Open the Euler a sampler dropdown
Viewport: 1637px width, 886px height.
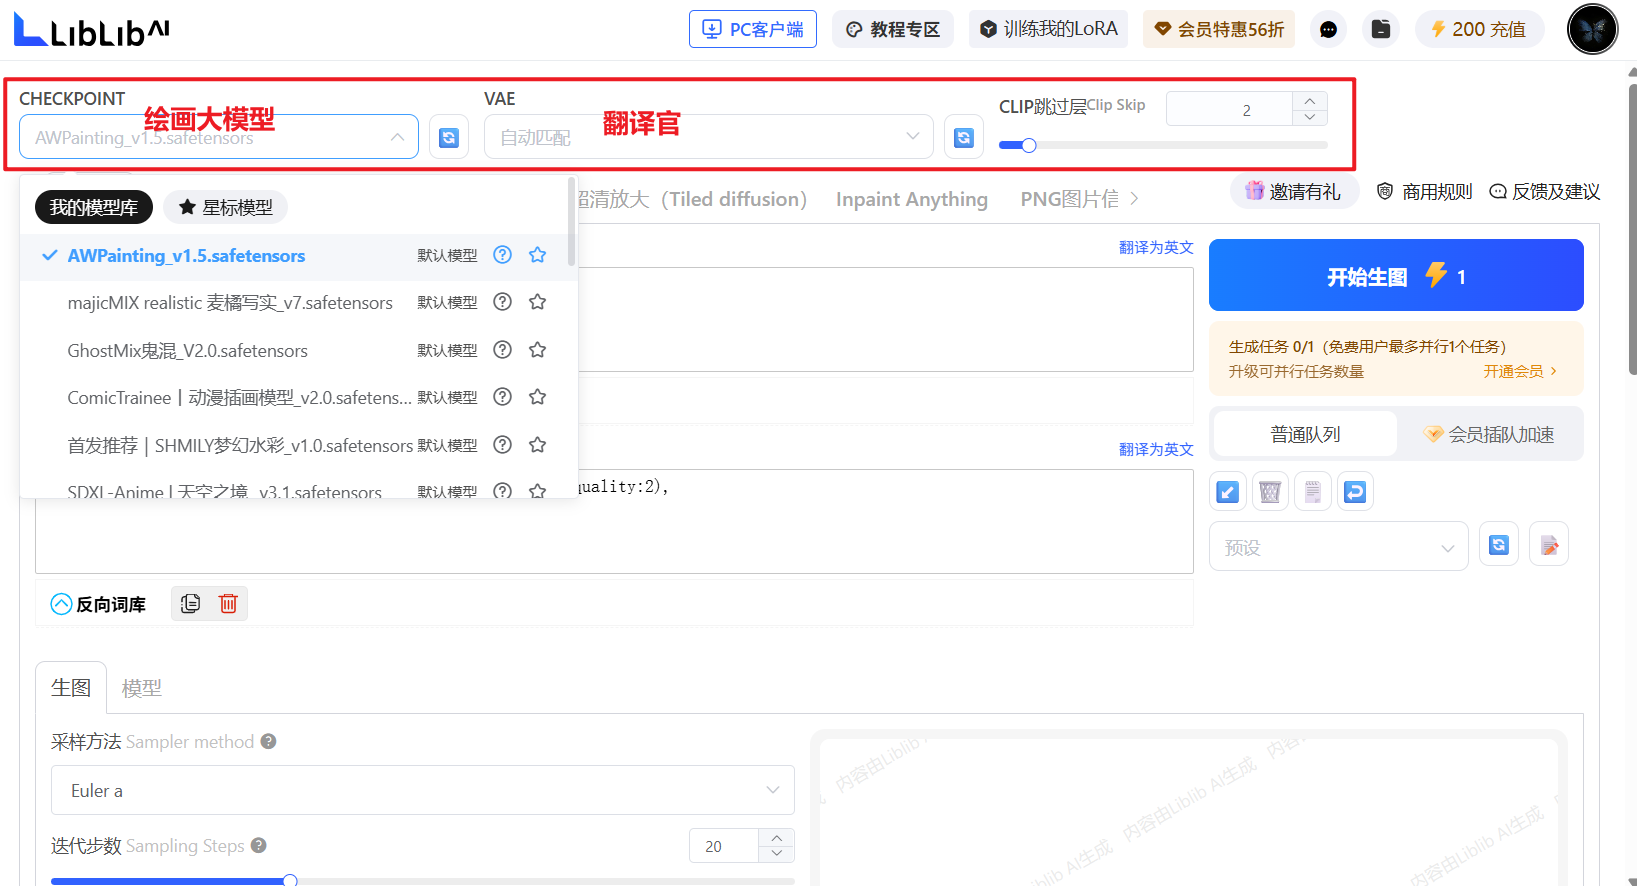tap(423, 790)
